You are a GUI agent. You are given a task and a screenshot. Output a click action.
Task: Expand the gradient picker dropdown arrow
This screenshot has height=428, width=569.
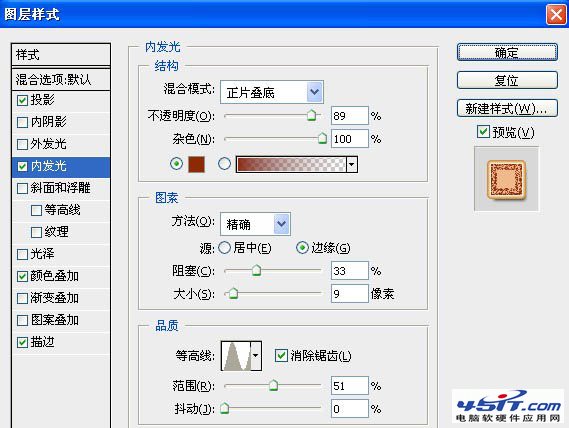coord(352,164)
